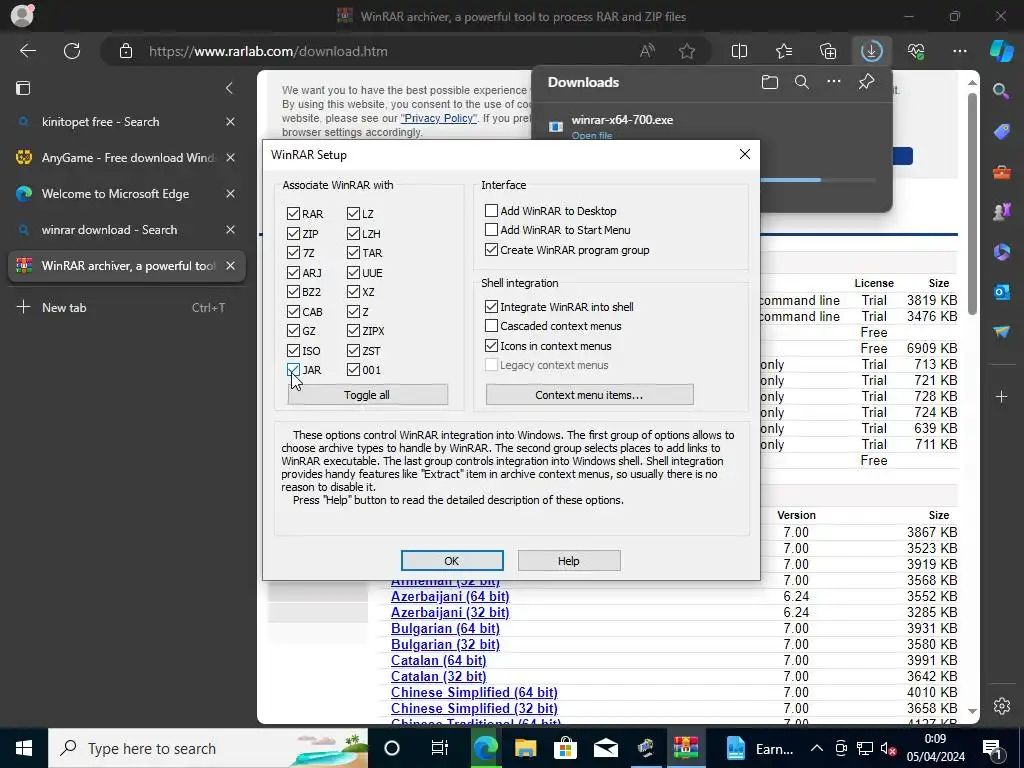The image size is (1024, 768).
Task: Open the Read aloud icon in address bar
Action: click(647, 51)
